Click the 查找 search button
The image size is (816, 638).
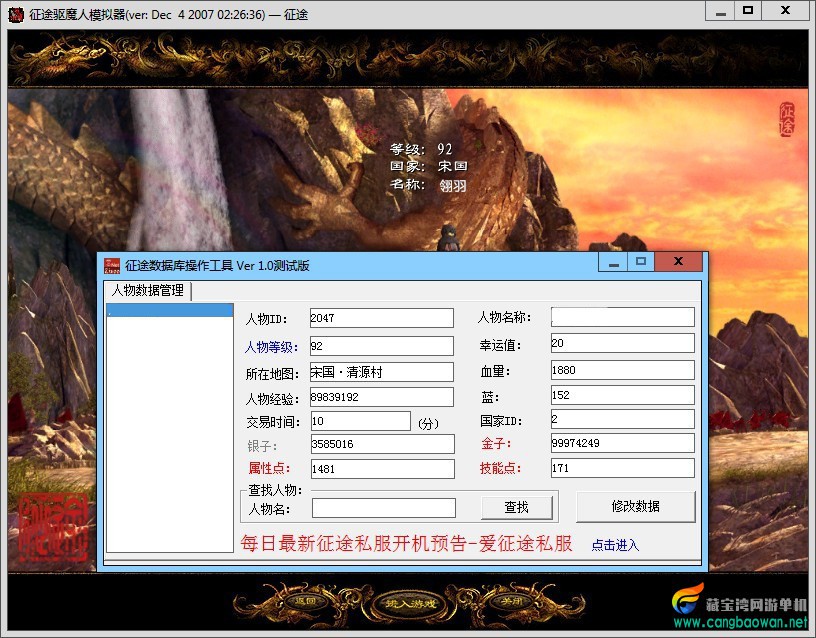[517, 507]
